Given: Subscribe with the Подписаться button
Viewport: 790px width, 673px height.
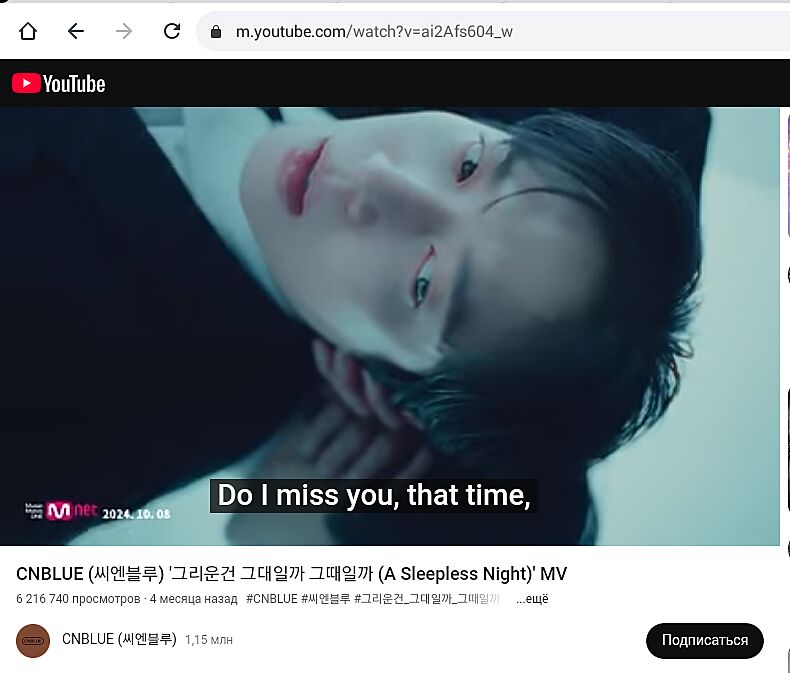Looking at the screenshot, I should (x=704, y=640).
